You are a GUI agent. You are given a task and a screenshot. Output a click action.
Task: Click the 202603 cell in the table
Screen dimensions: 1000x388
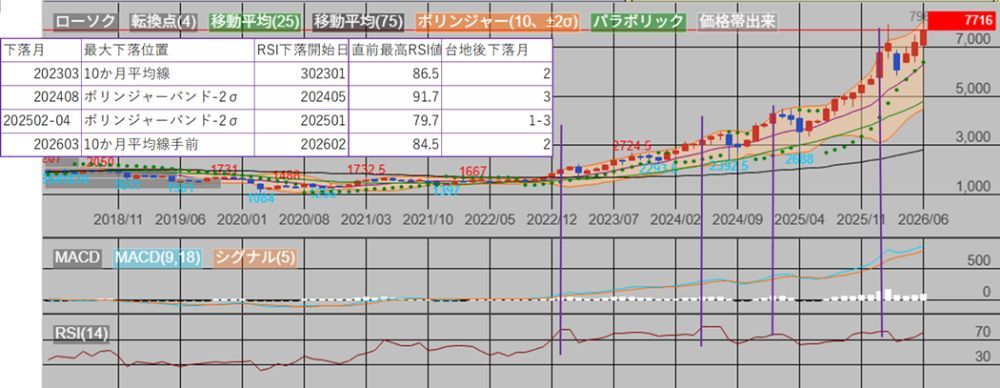pyautogui.click(x=41, y=145)
